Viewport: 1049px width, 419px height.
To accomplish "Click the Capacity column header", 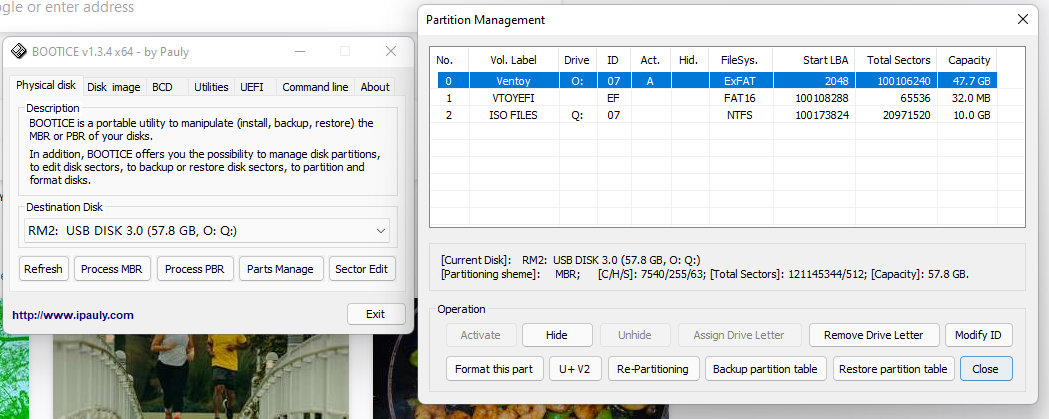I will 967,60.
